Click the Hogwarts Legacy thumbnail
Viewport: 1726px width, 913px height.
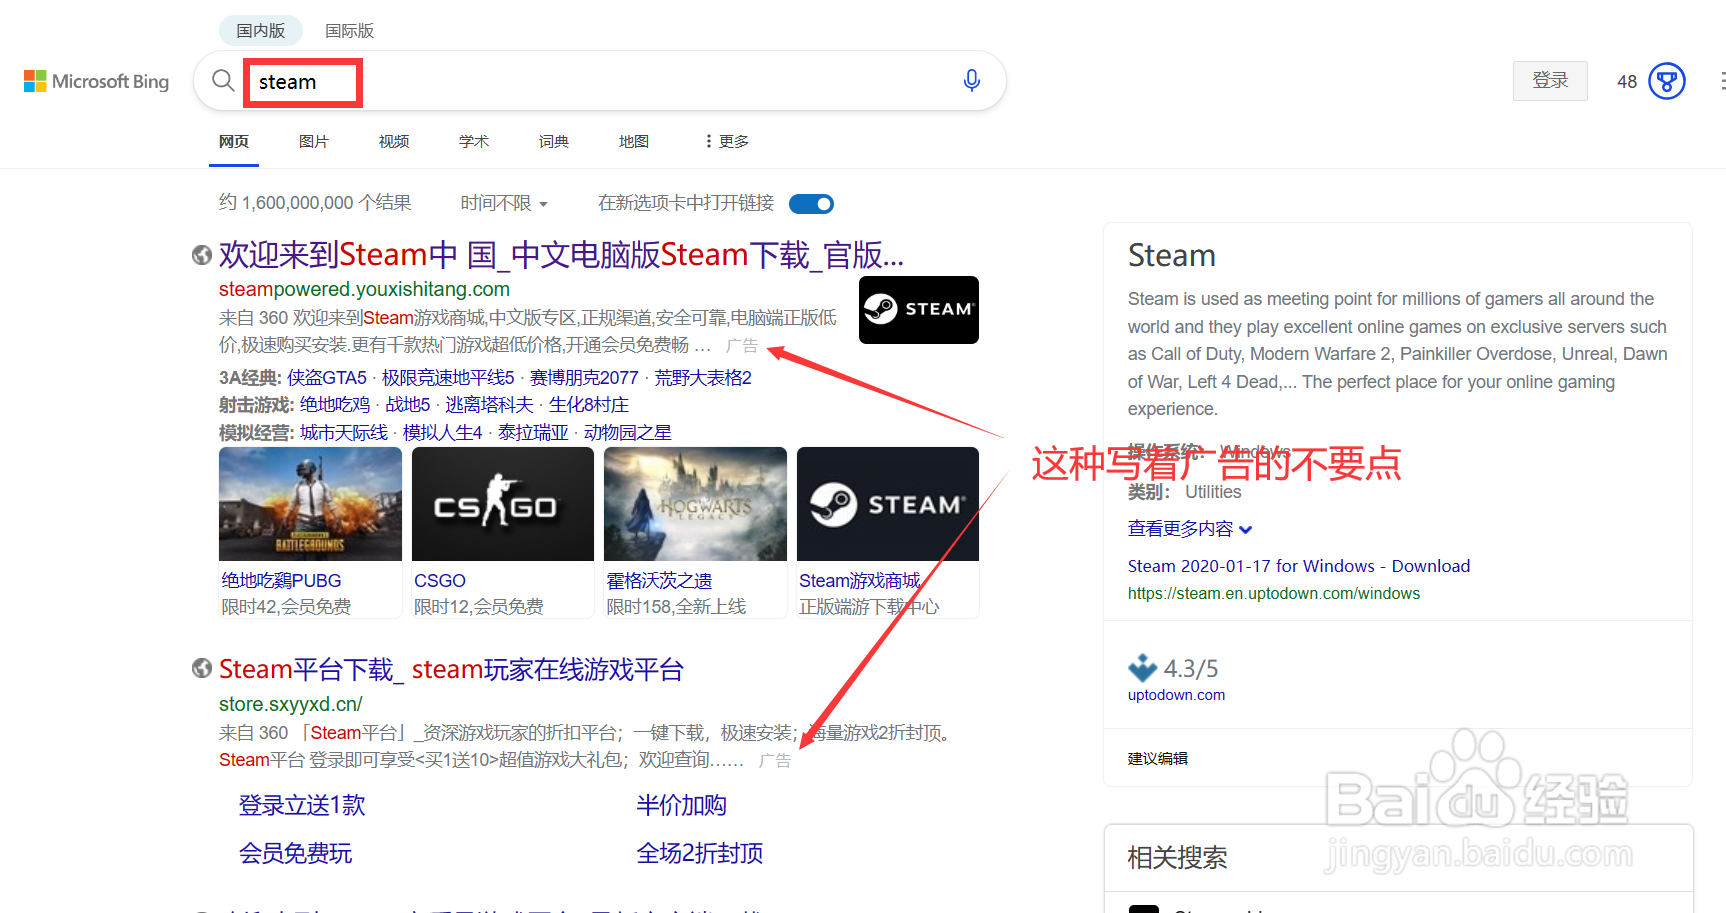tap(695, 504)
